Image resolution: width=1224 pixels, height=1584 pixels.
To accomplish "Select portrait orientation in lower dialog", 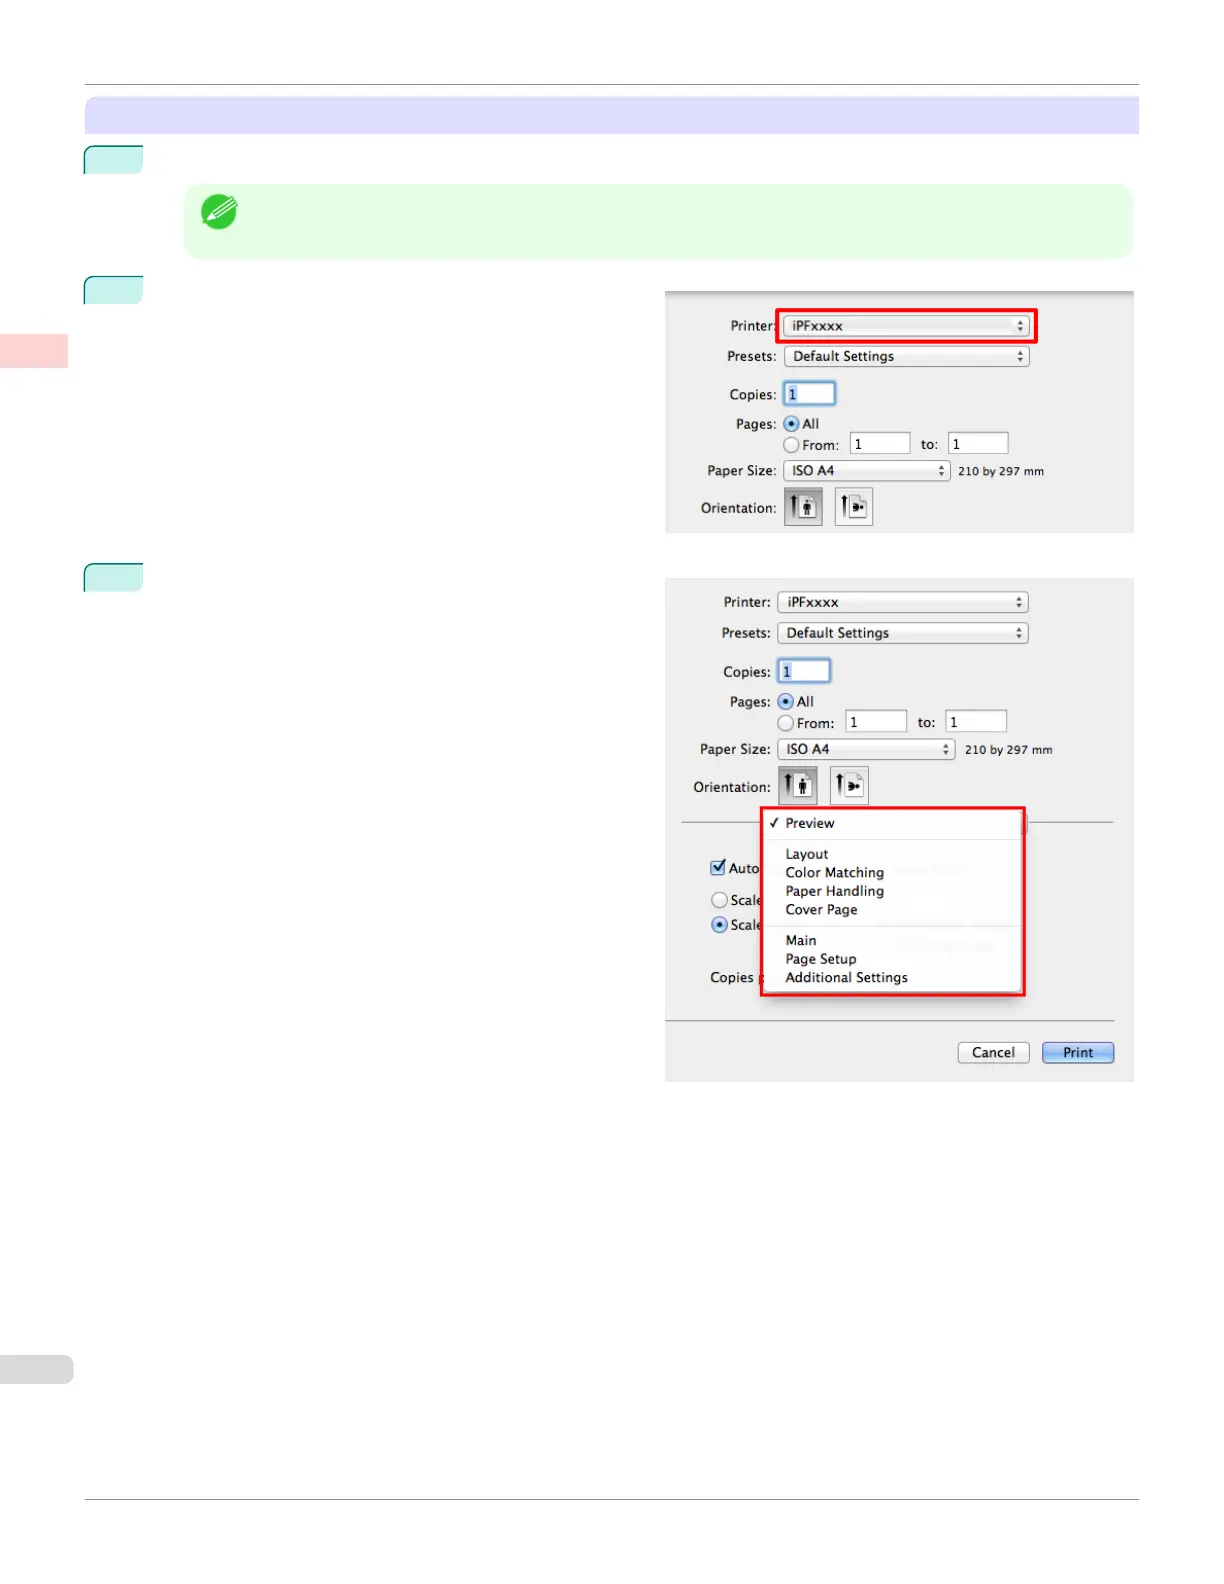I will [x=798, y=786].
